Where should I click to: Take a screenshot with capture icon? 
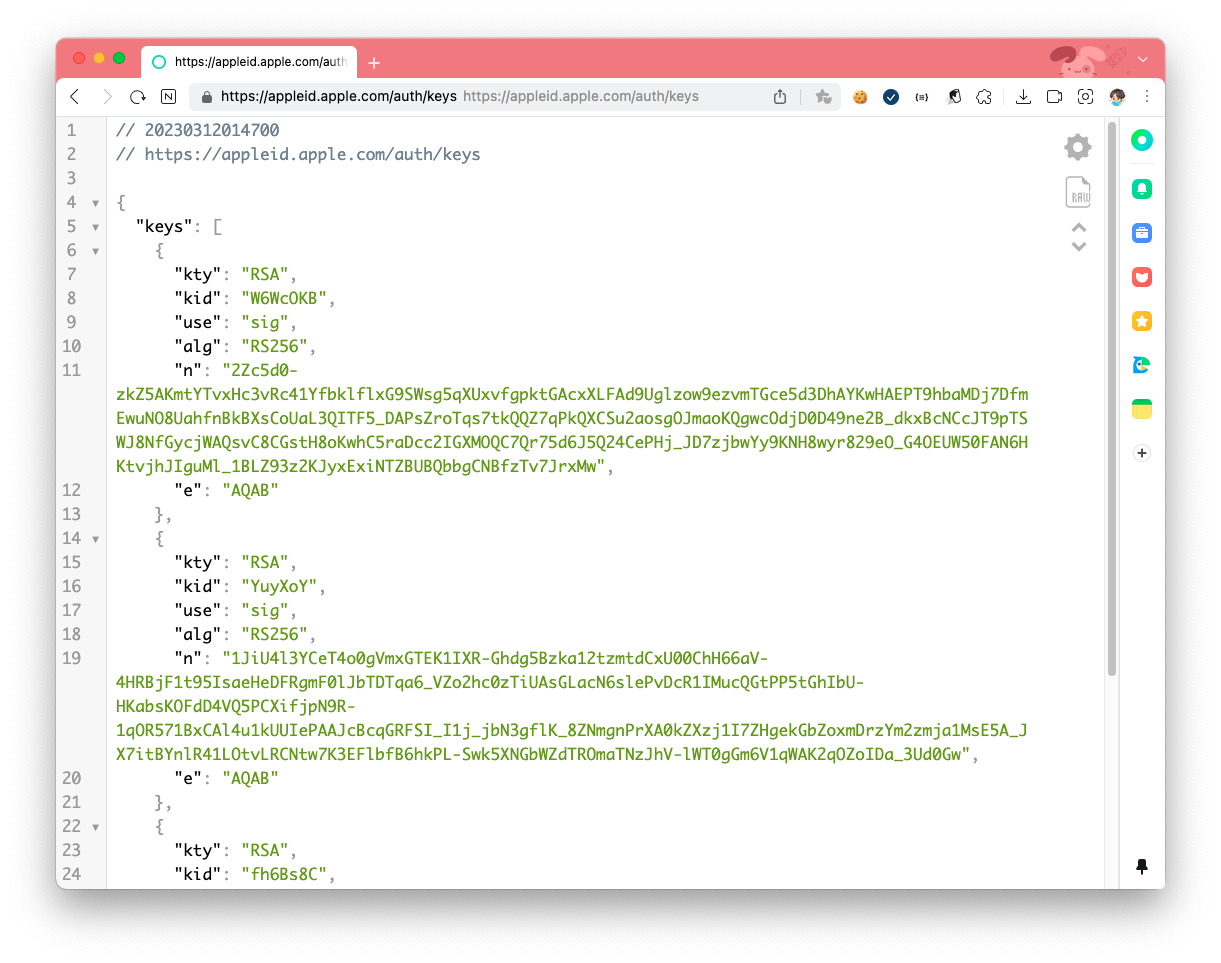coord(1086,97)
